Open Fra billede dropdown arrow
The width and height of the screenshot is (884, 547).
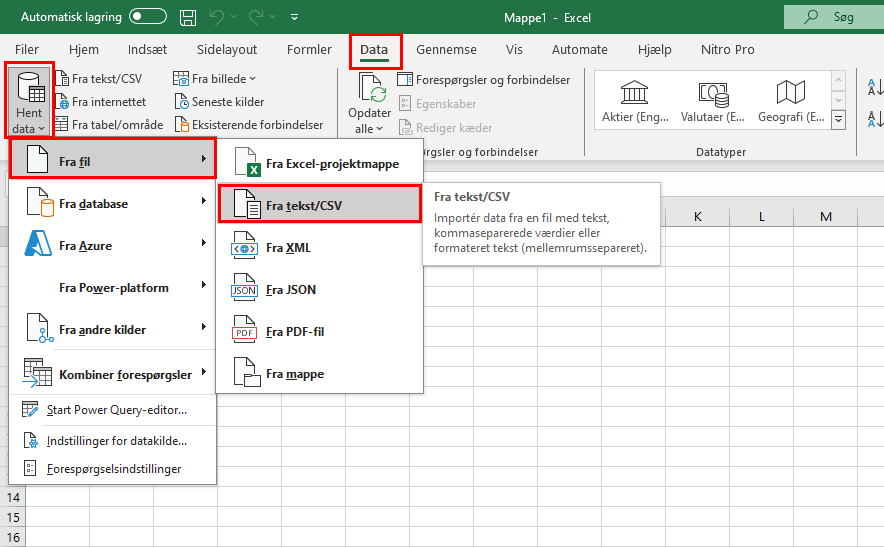pyautogui.click(x=253, y=79)
